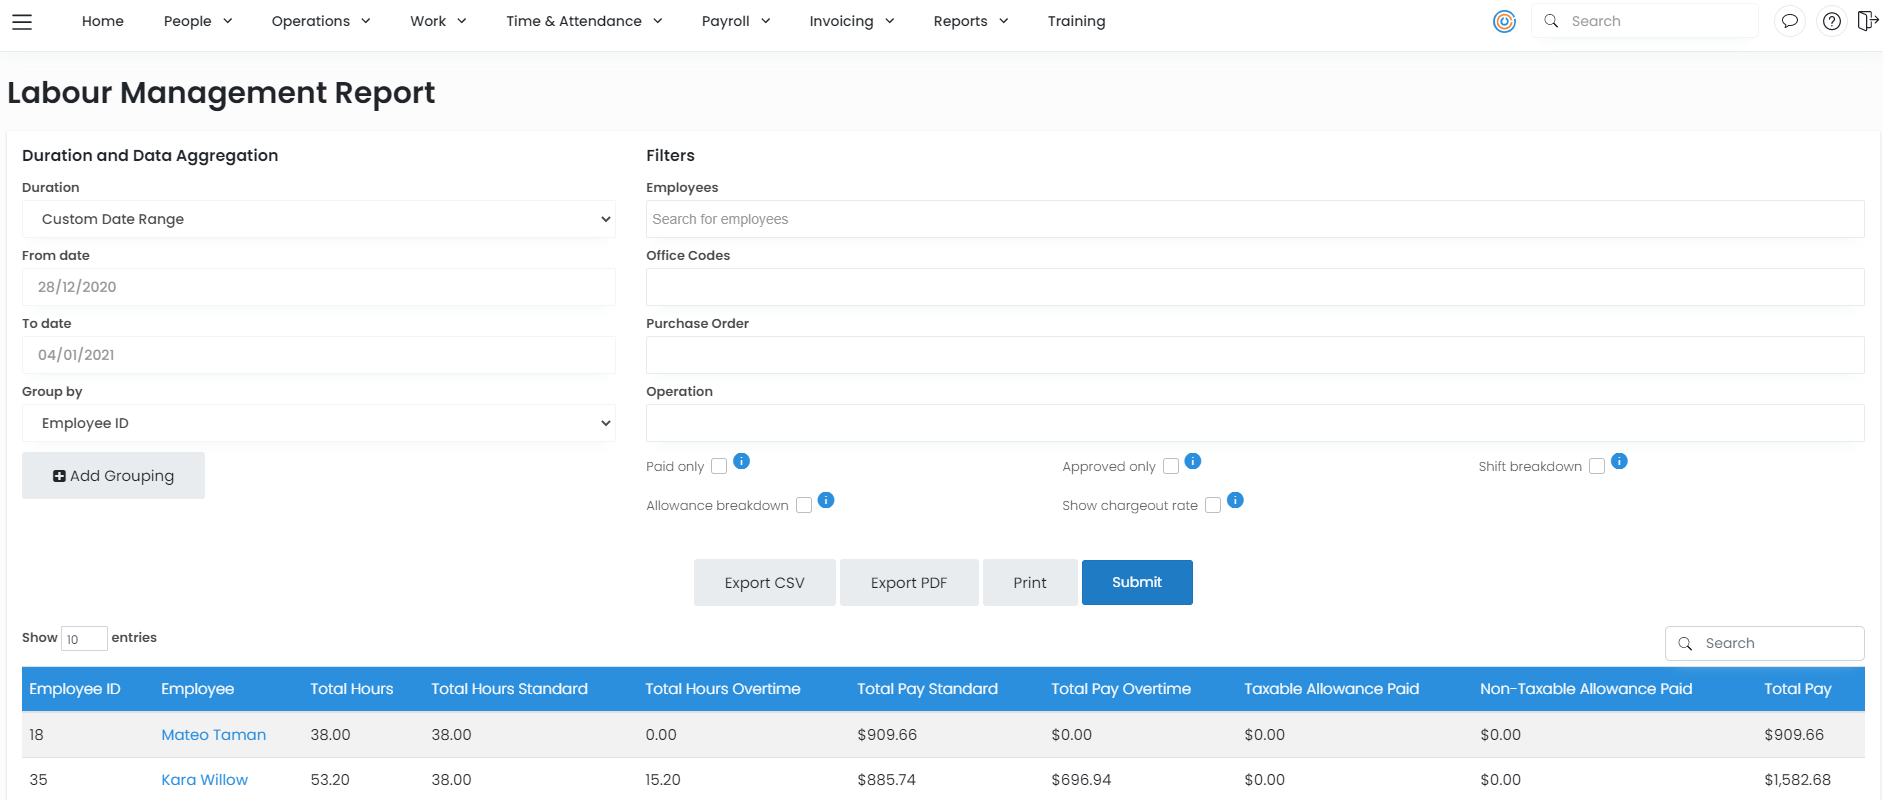Enable the Allowance breakdown checkbox
Viewport: 1883px width, 800px height.
(804, 505)
